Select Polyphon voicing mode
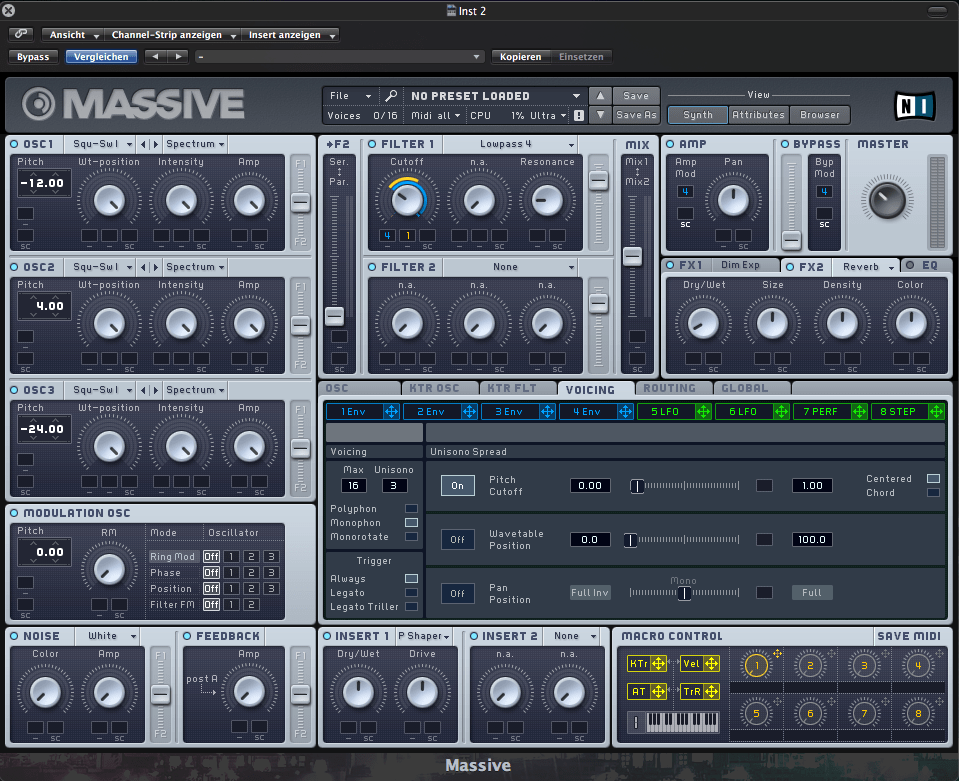The height and width of the screenshot is (781, 959). pos(411,509)
